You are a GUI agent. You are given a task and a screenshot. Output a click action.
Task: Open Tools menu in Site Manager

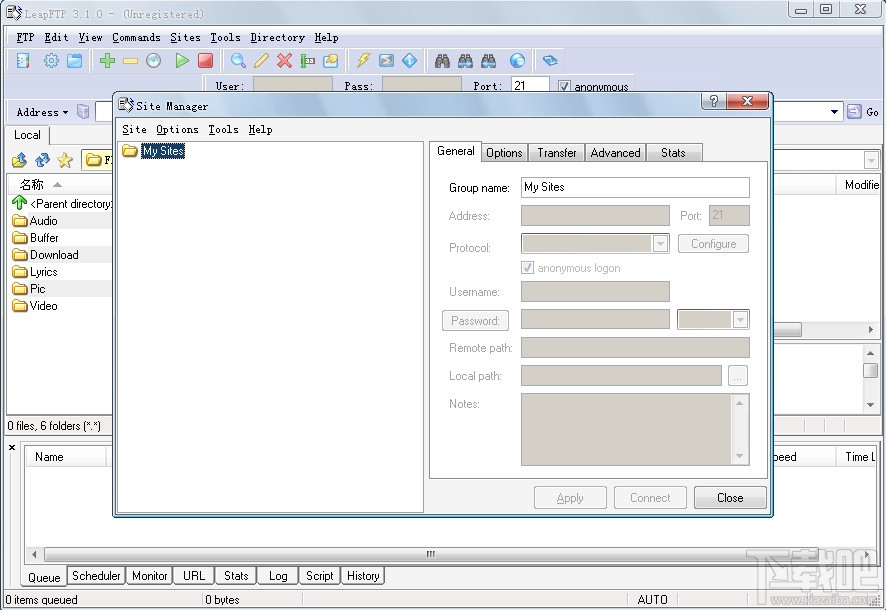click(x=223, y=129)
